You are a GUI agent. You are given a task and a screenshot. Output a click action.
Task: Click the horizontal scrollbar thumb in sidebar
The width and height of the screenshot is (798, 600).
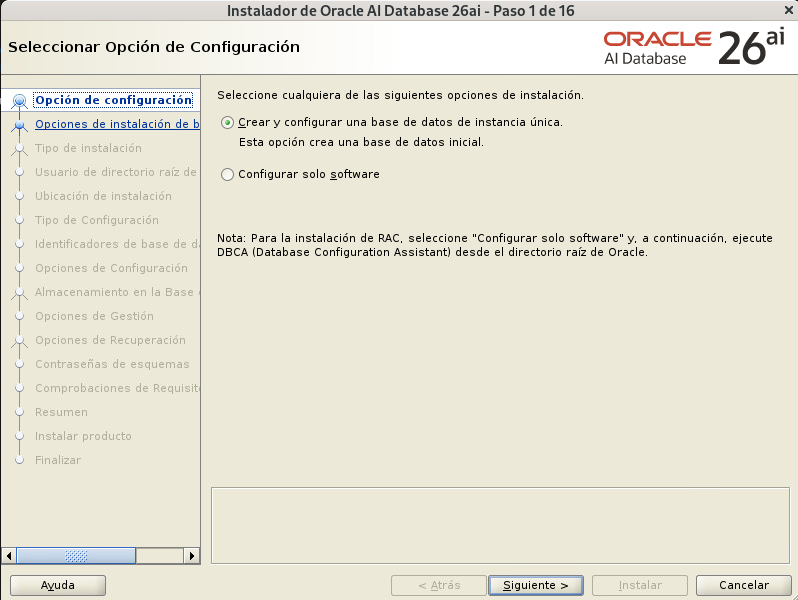[76, 555]
